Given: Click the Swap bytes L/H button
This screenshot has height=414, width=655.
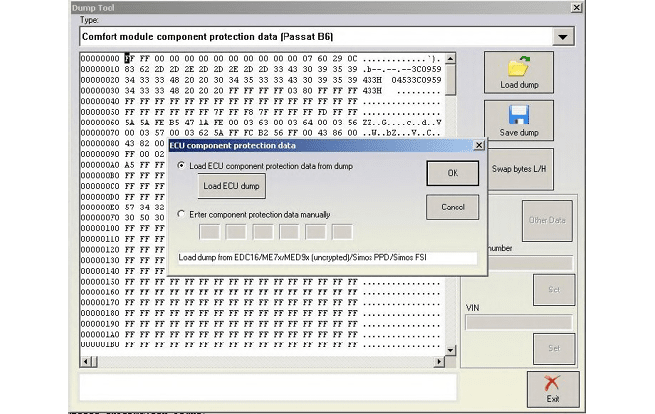Looking at the screenshot, I should point(520,169).
